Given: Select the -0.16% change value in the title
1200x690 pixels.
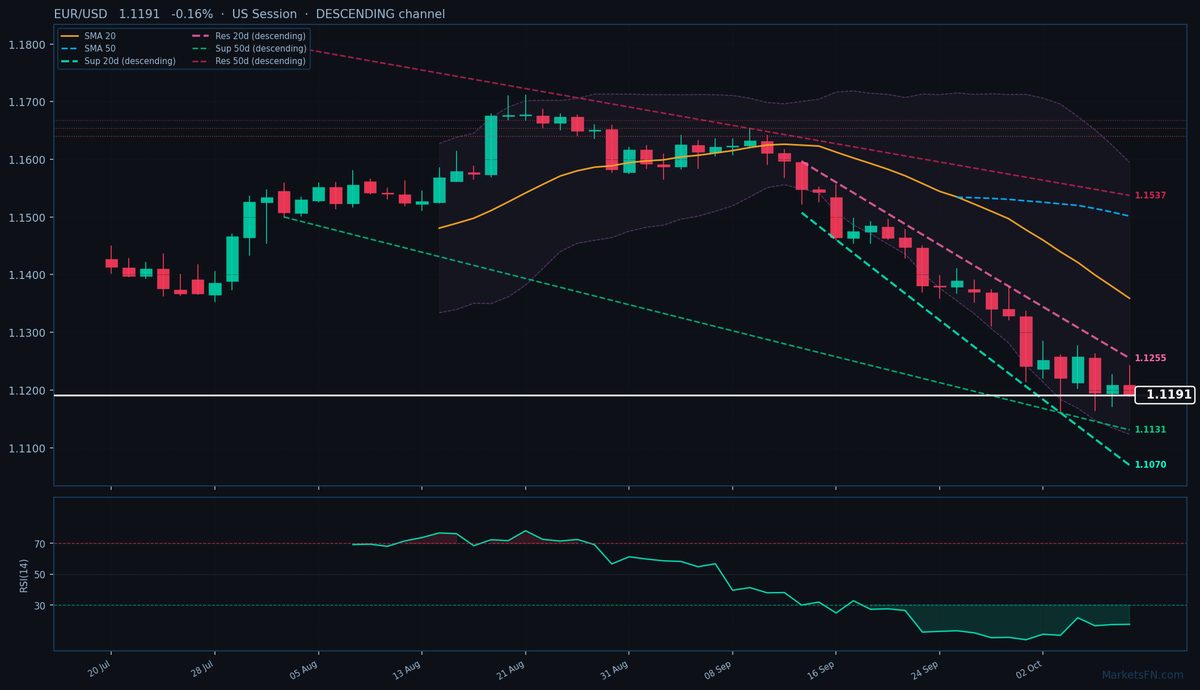Looking at the screenshot, I should coord(192,14).
